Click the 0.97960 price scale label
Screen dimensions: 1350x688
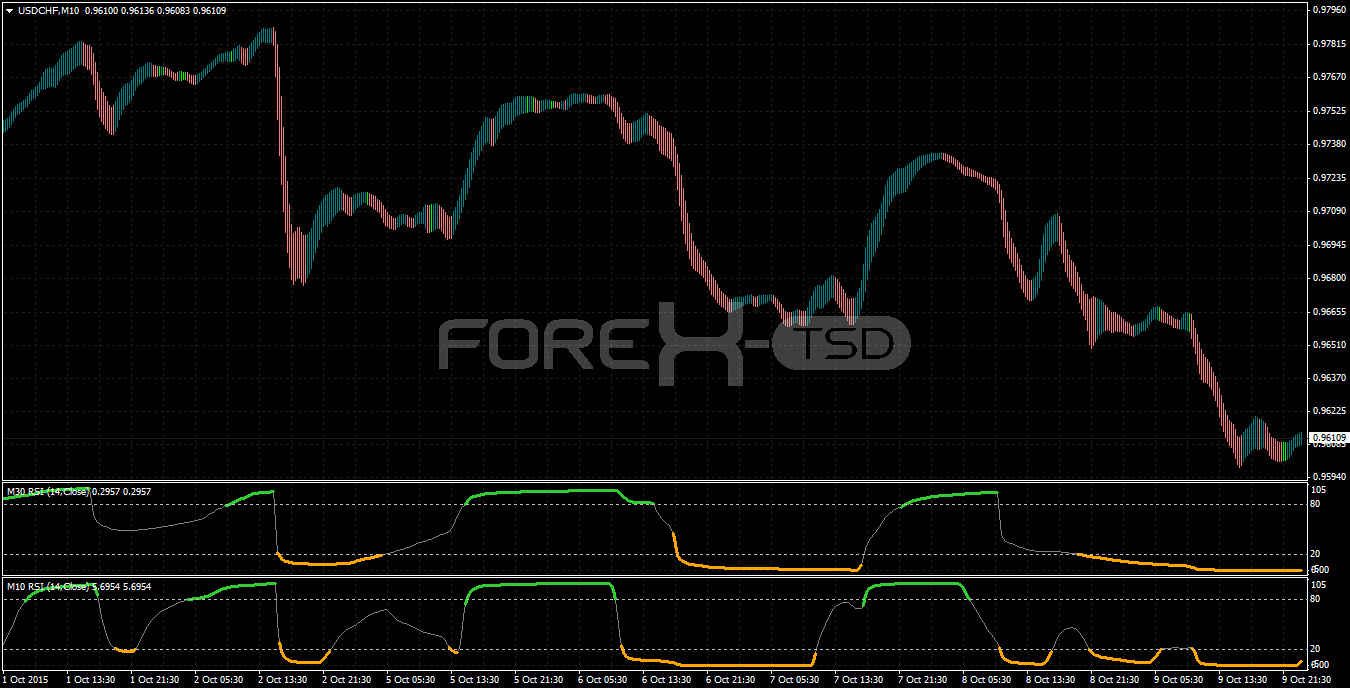[x=1328, y=10]
